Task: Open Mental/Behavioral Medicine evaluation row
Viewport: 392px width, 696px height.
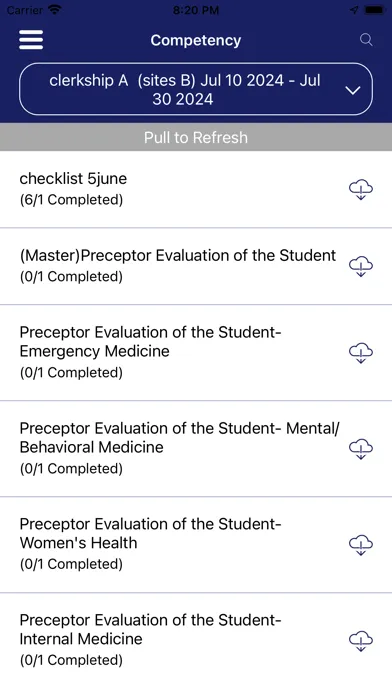Action: tap(196, 449)
